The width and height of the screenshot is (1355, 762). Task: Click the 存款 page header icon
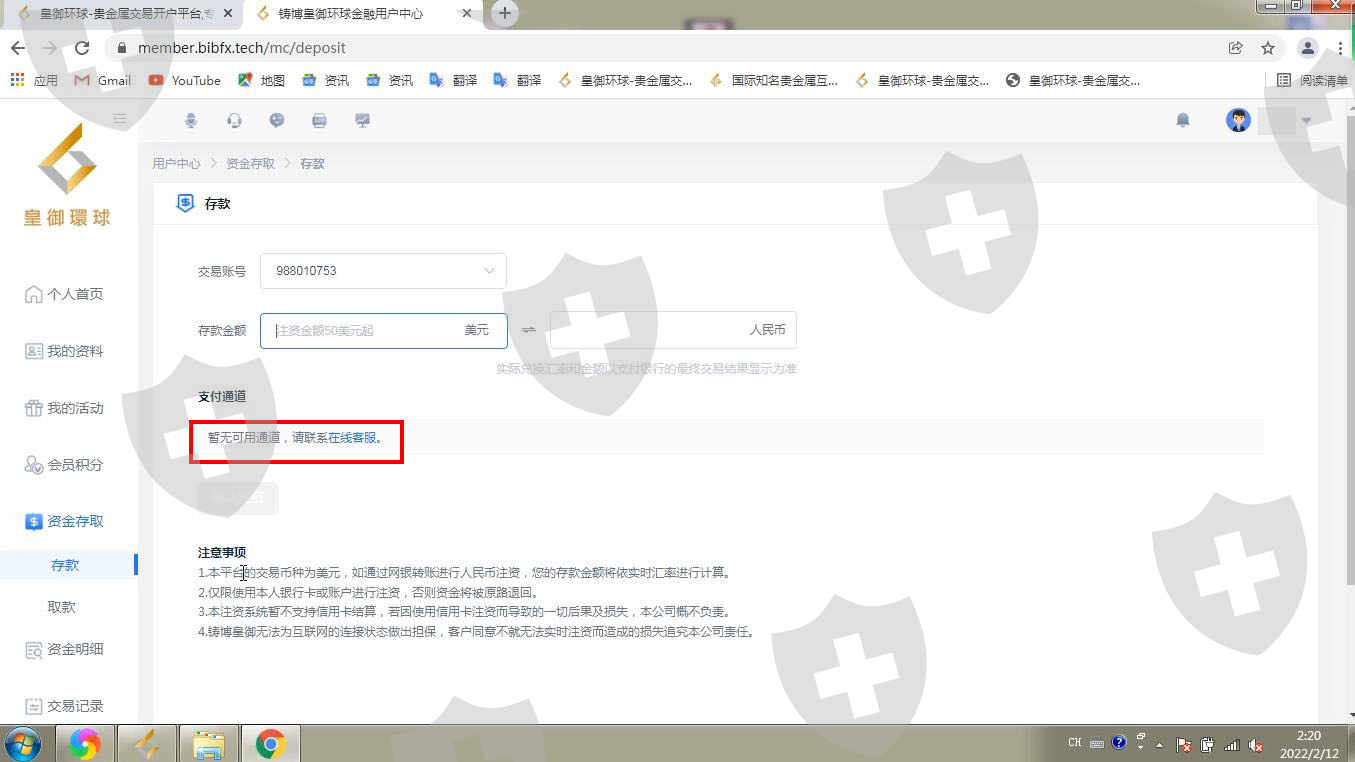pos(185,203)
